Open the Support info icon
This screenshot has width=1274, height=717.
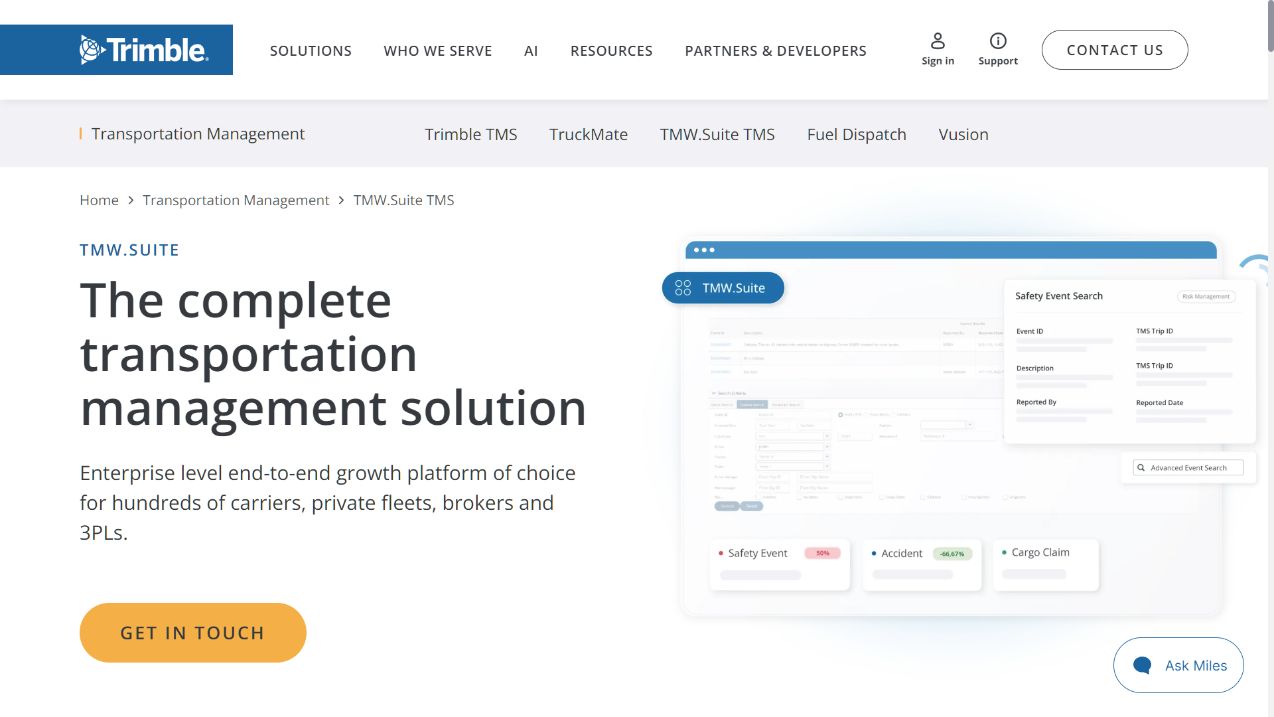[998, 41]
